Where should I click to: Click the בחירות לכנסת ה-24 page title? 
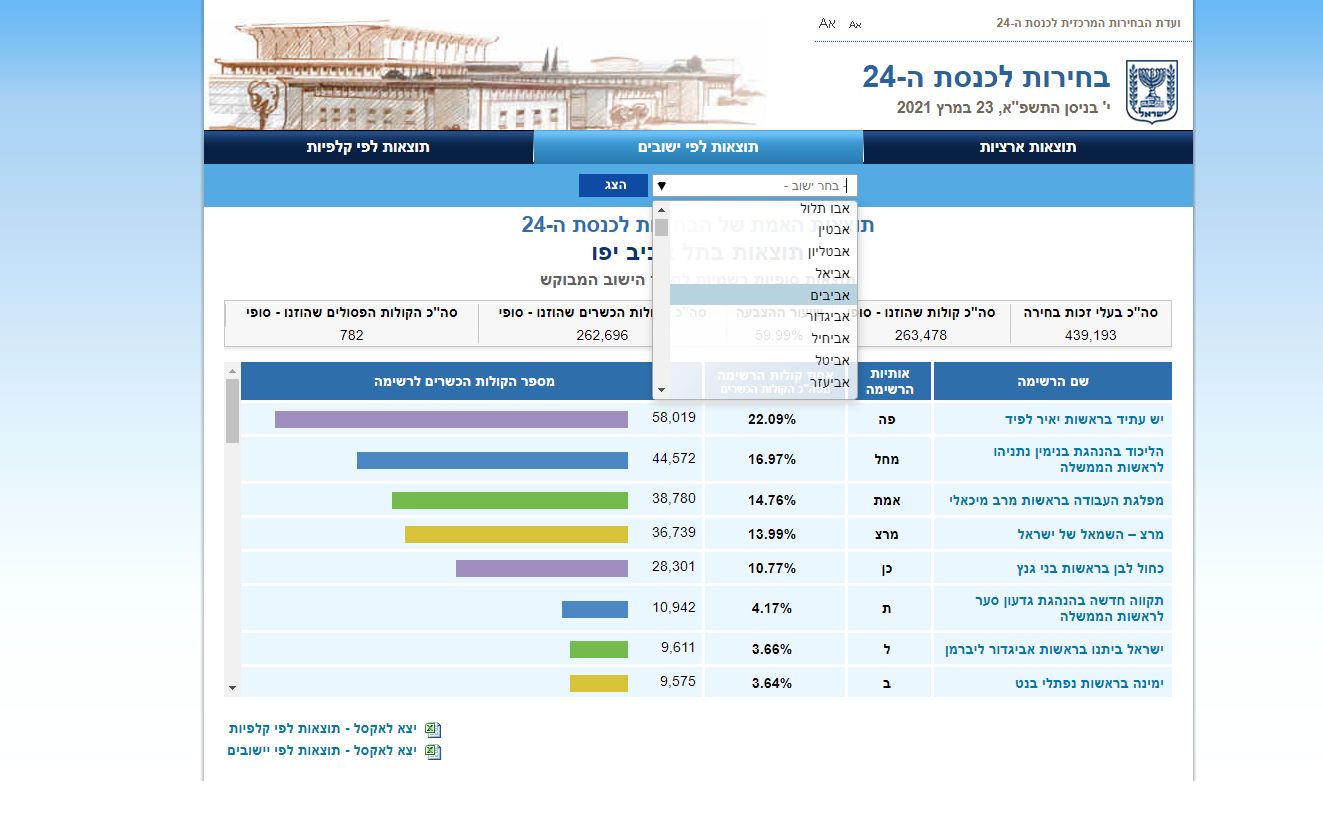click(986, 77)
